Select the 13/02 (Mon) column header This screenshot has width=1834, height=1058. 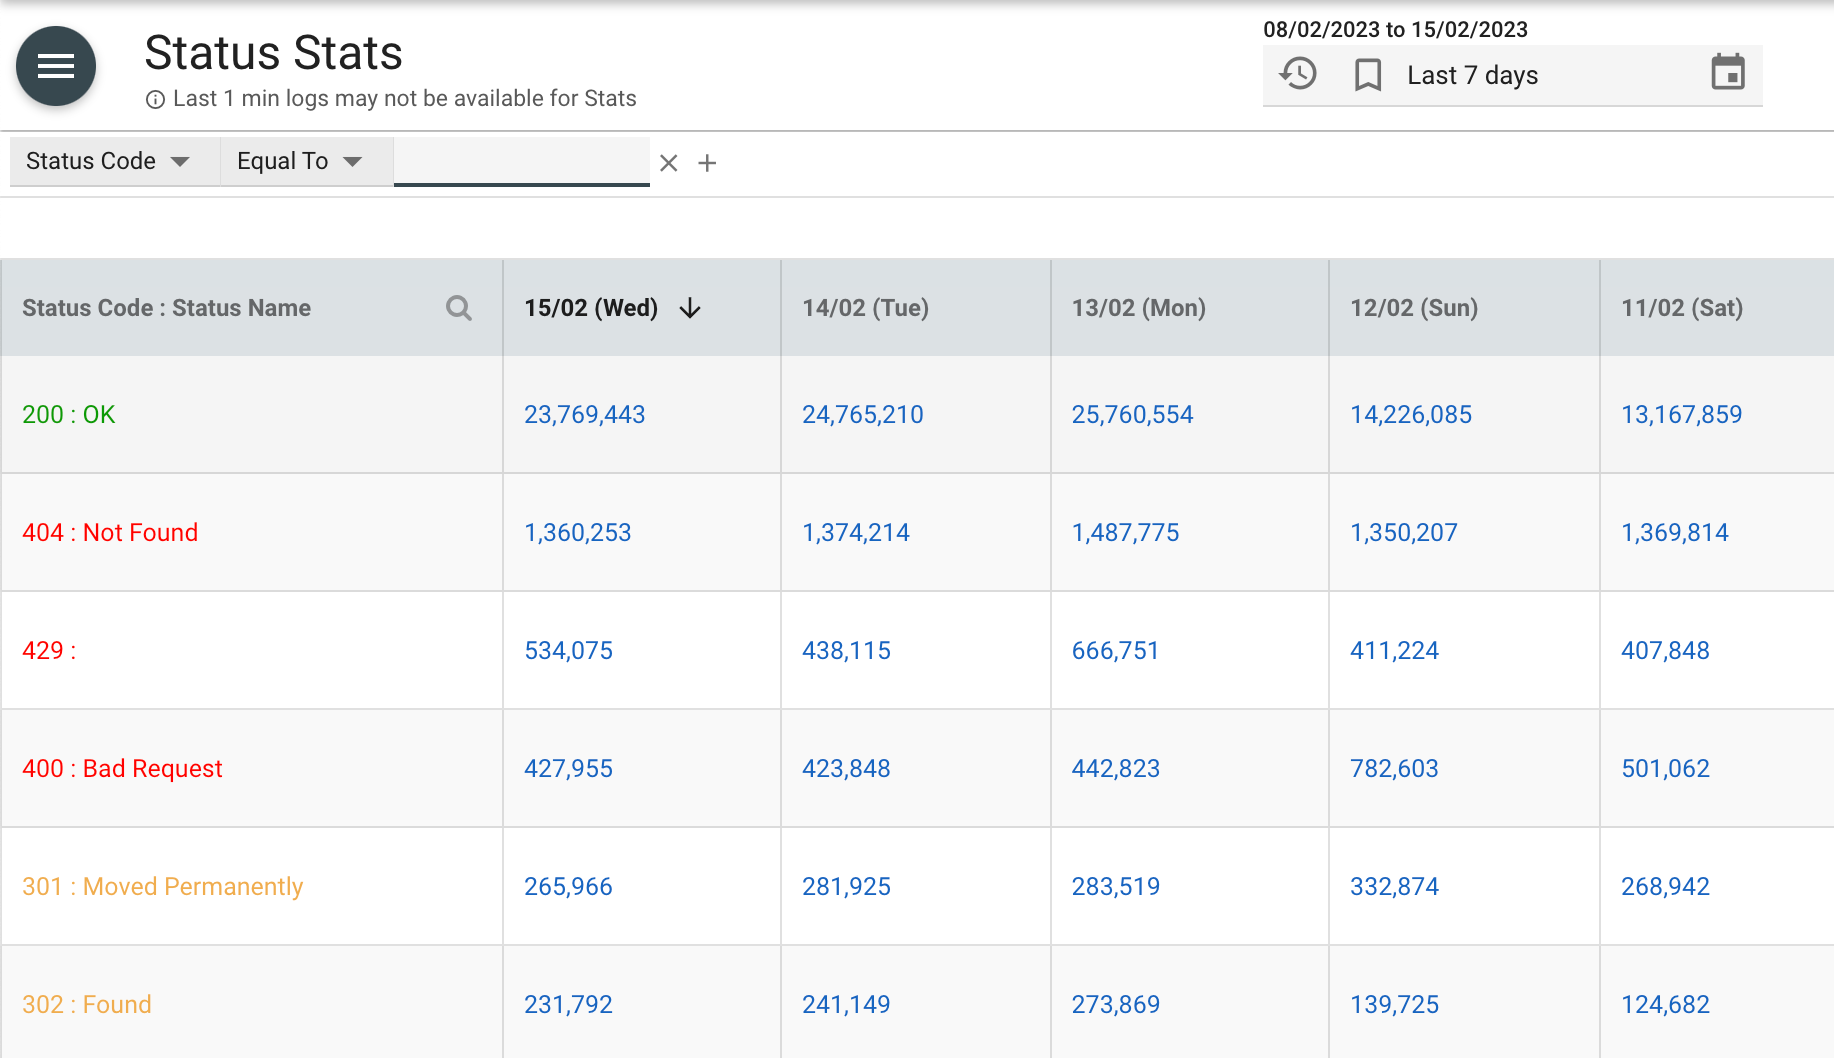1138,308
